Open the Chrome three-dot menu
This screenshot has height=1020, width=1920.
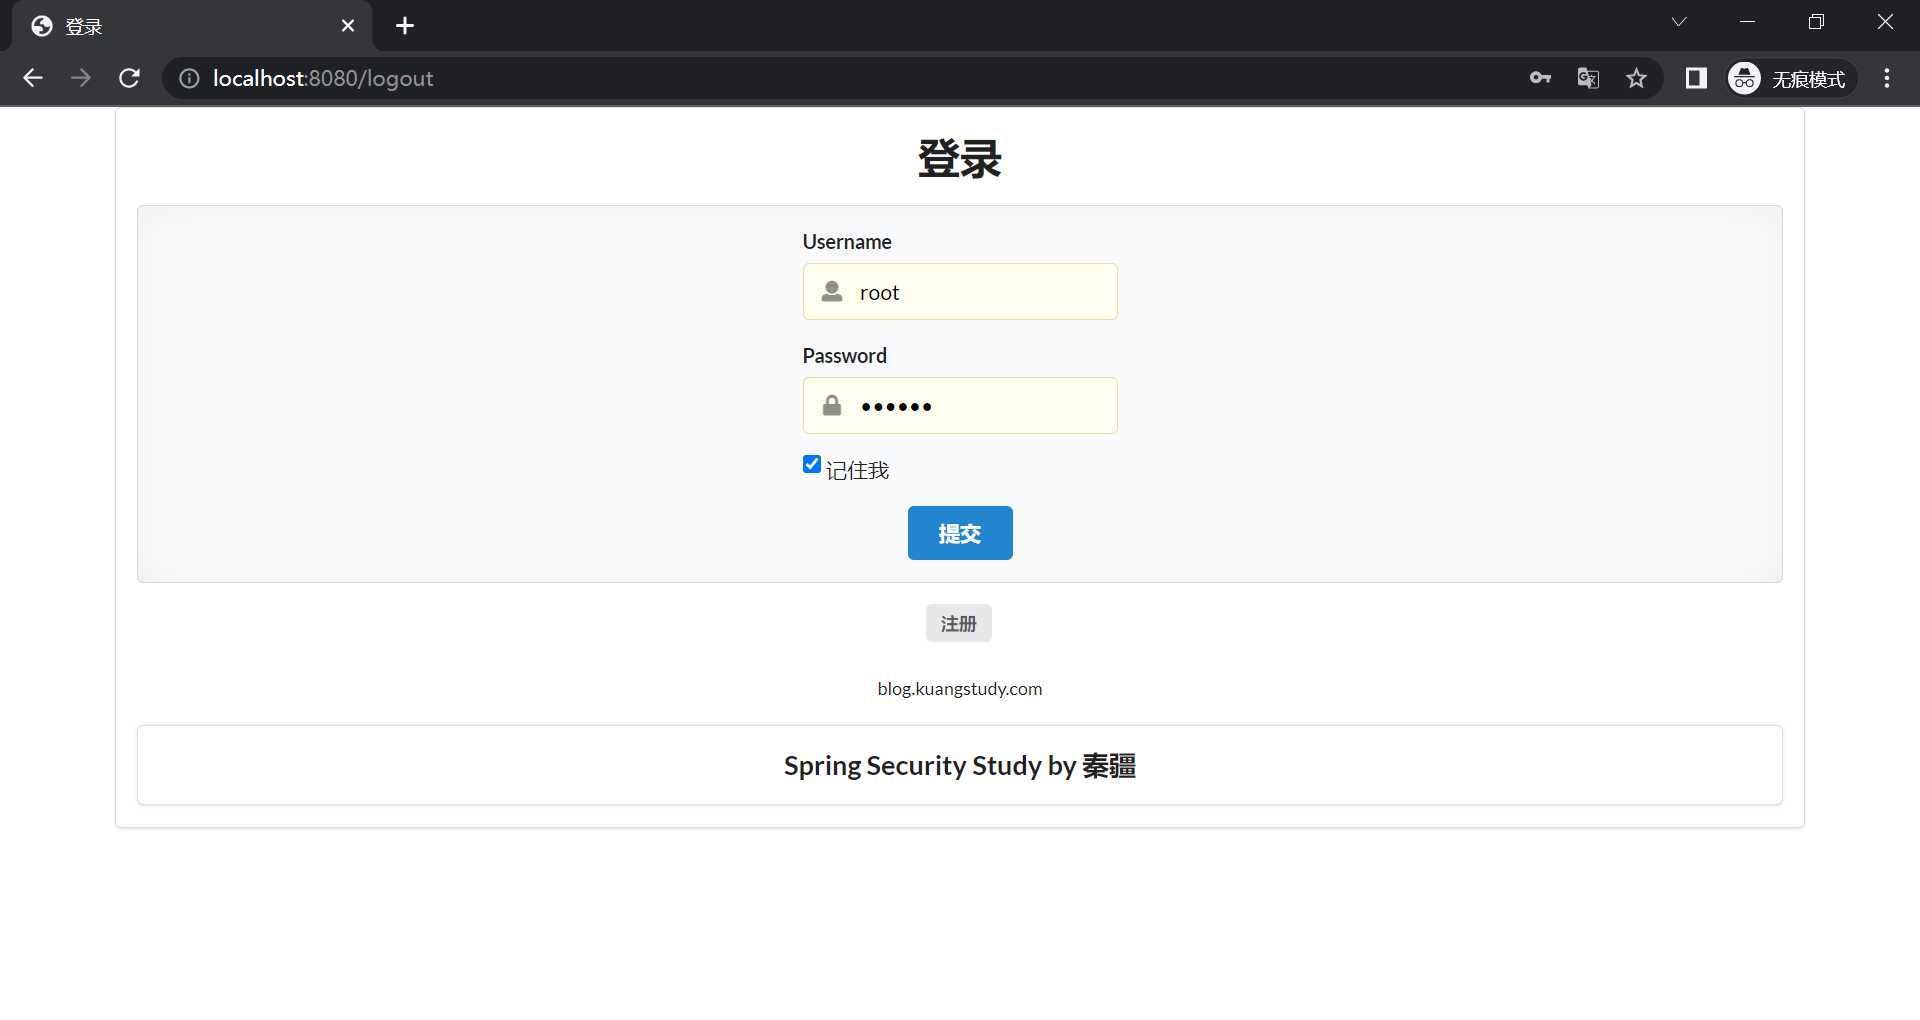click(x=1887, y=78)
